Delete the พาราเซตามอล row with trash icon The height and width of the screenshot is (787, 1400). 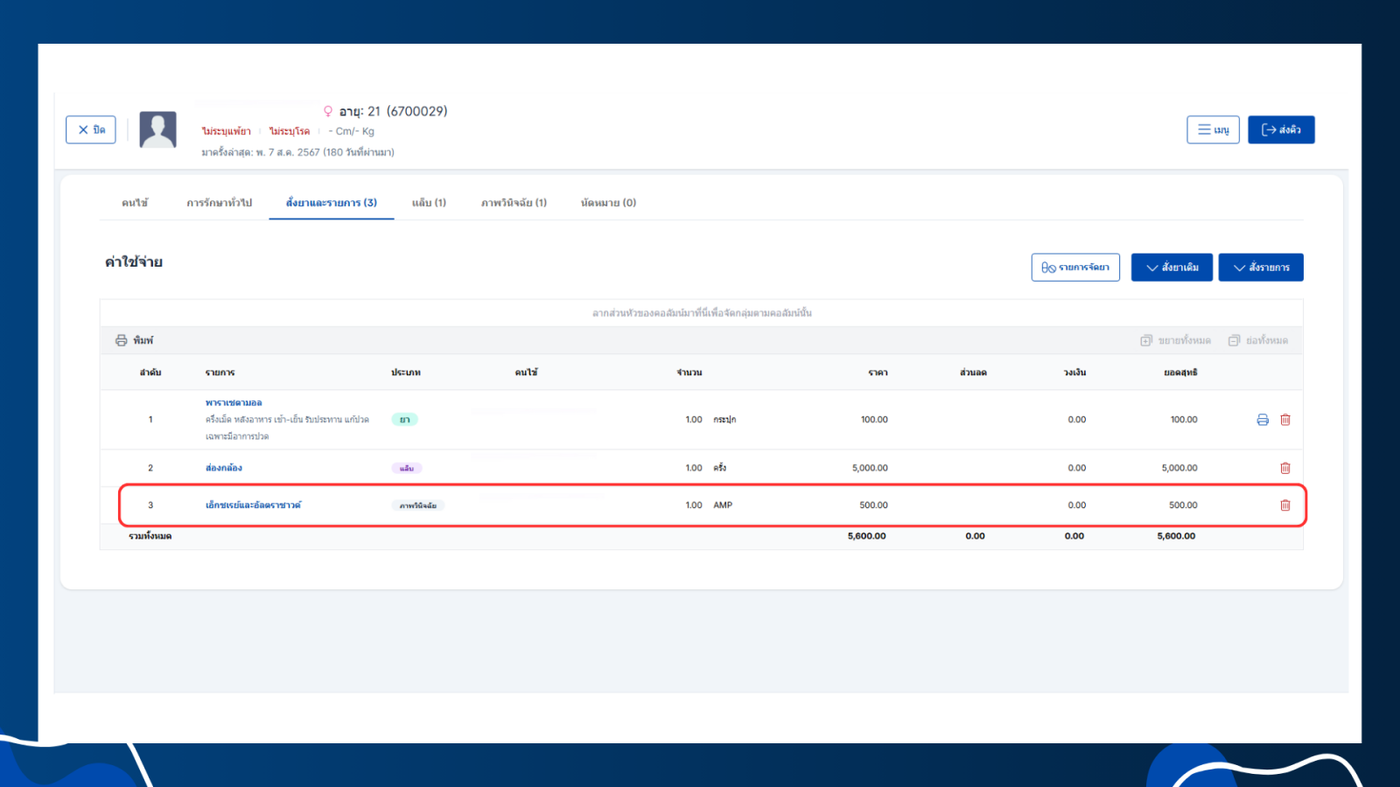tap(1285, 420)
